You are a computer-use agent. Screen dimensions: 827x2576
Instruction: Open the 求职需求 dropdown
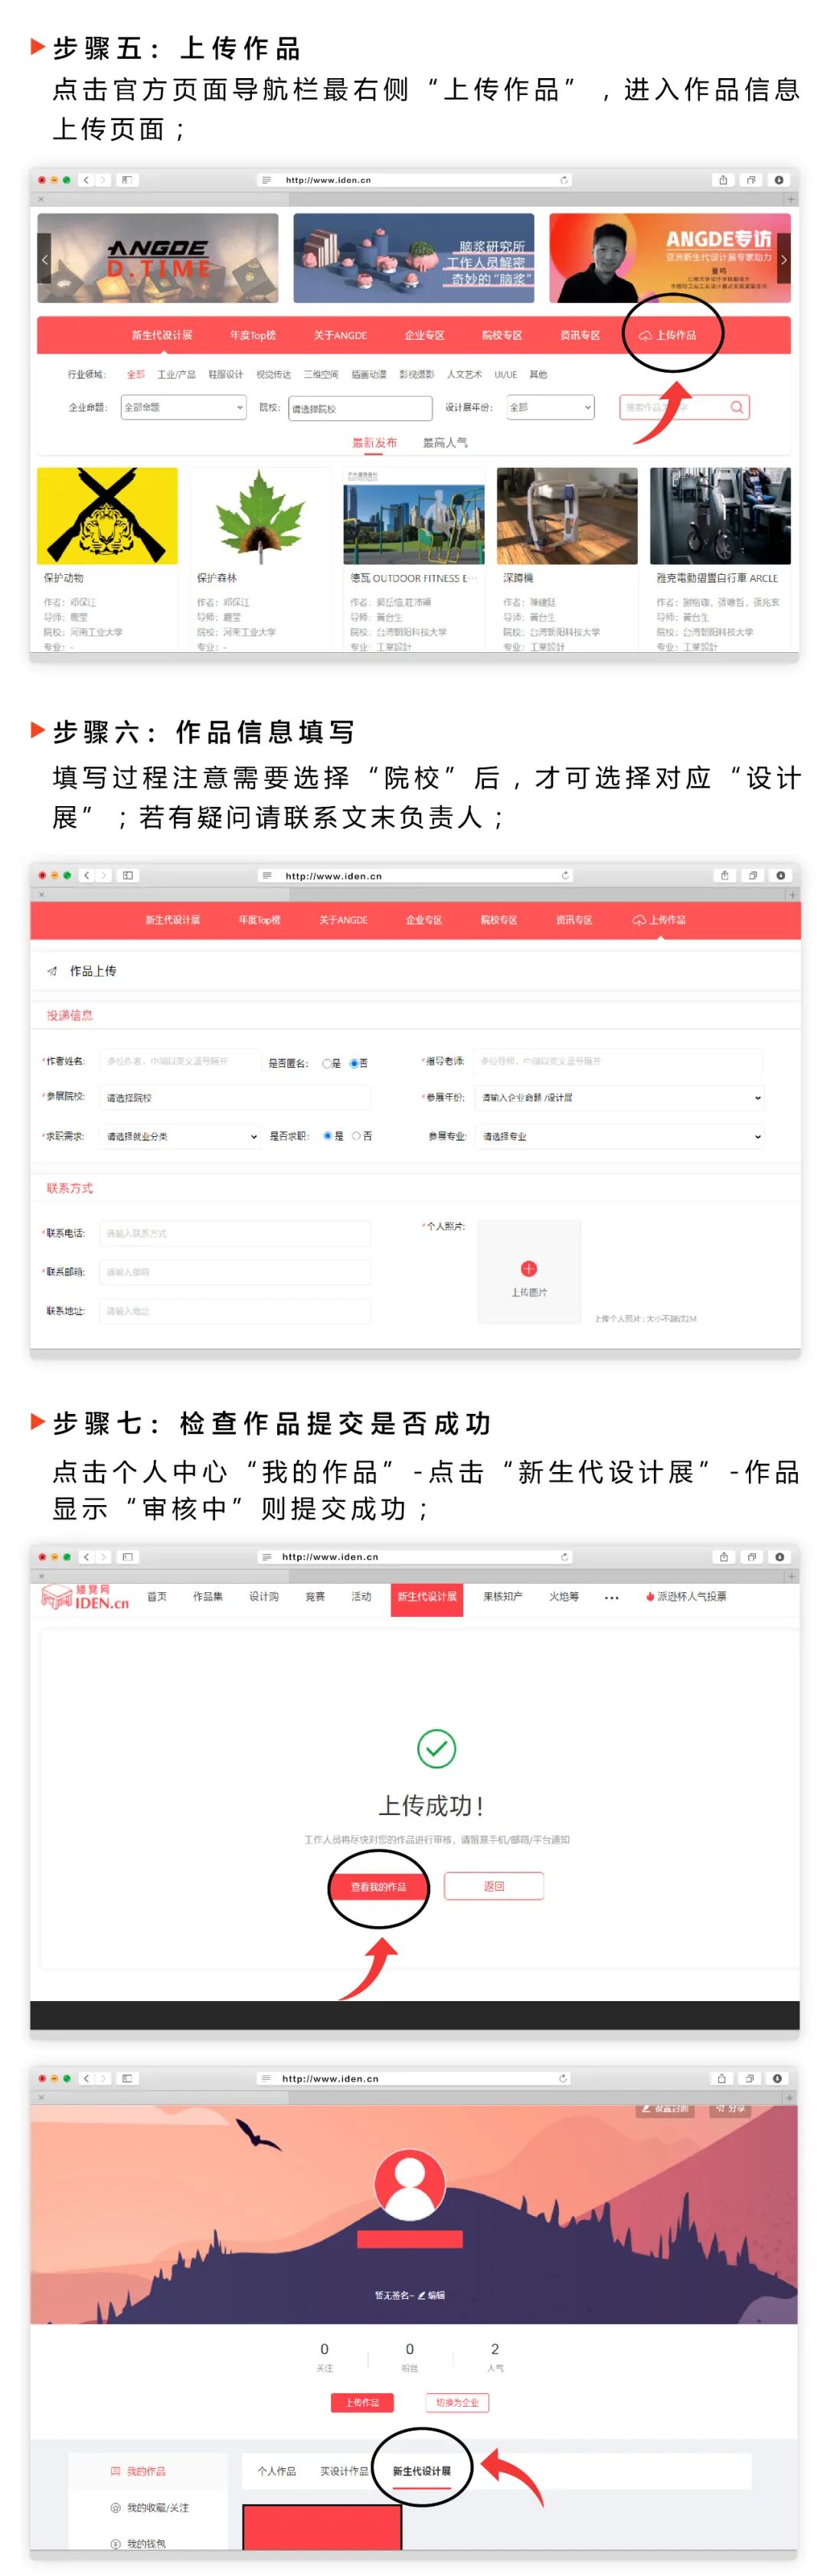[x=181, y=1136]
